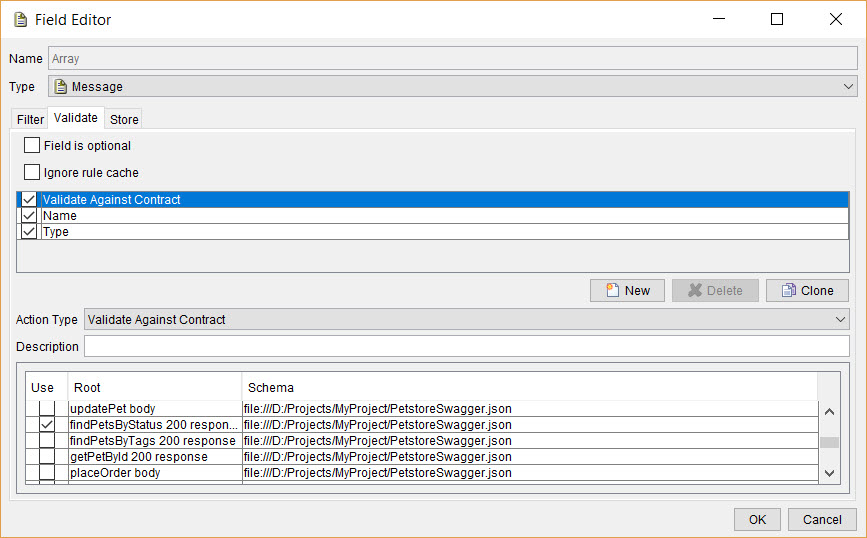The image size is (867, 538).
Task: Click the Cancel button
Action: 822,520
